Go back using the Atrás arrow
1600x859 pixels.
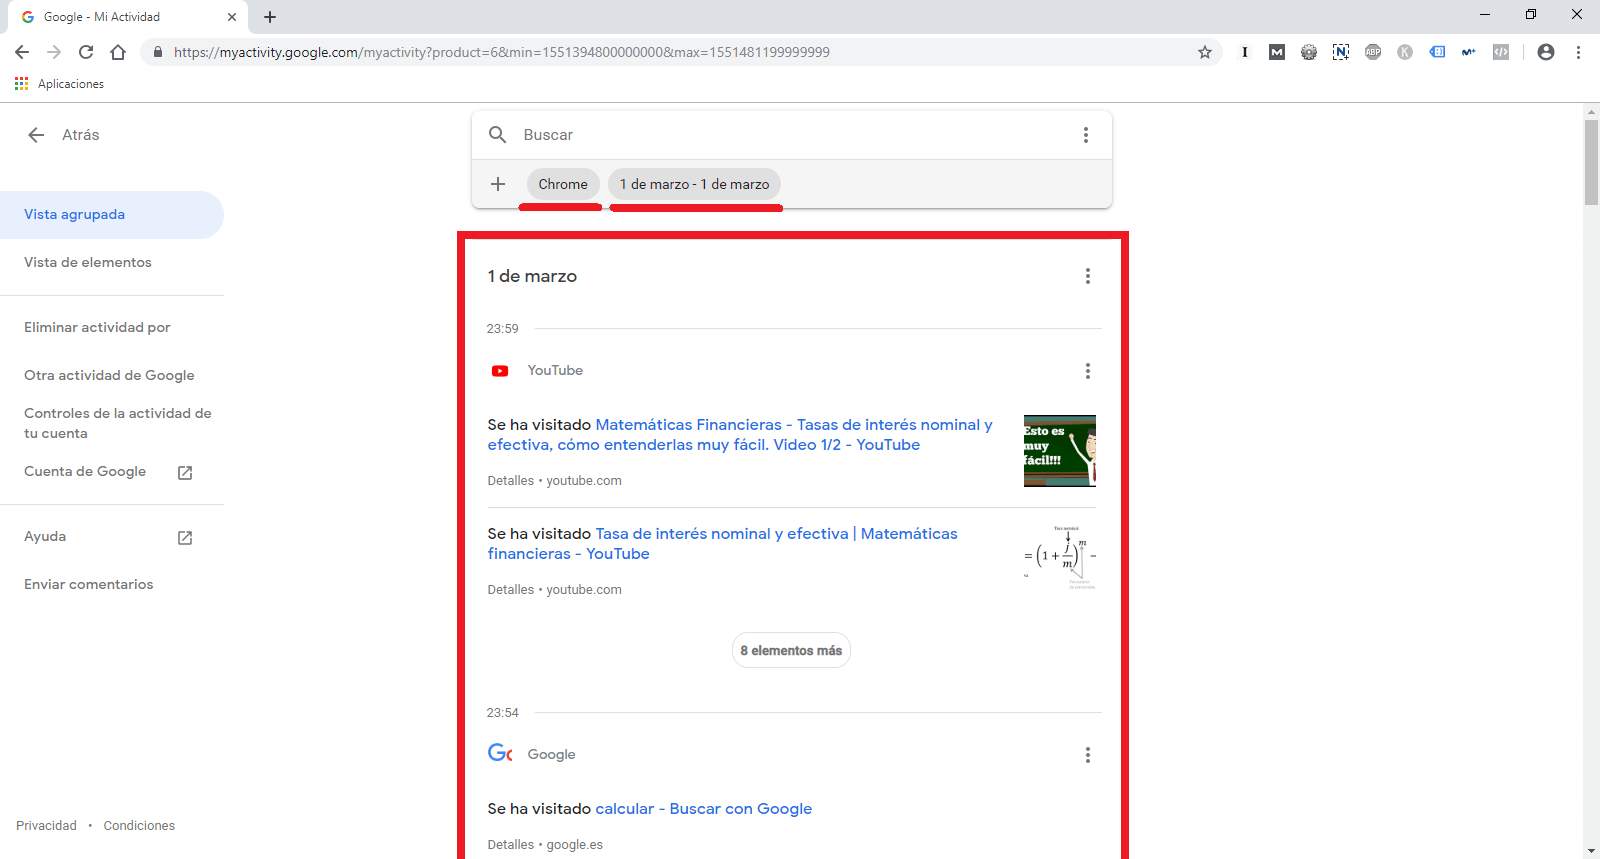click(x=37, y=135)
